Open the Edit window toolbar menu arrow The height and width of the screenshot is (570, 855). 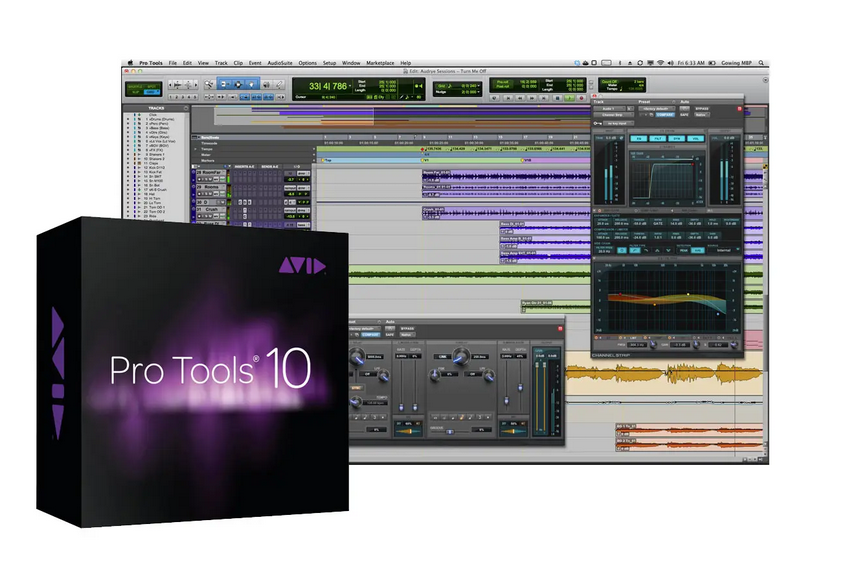click(x=766, y=80)
